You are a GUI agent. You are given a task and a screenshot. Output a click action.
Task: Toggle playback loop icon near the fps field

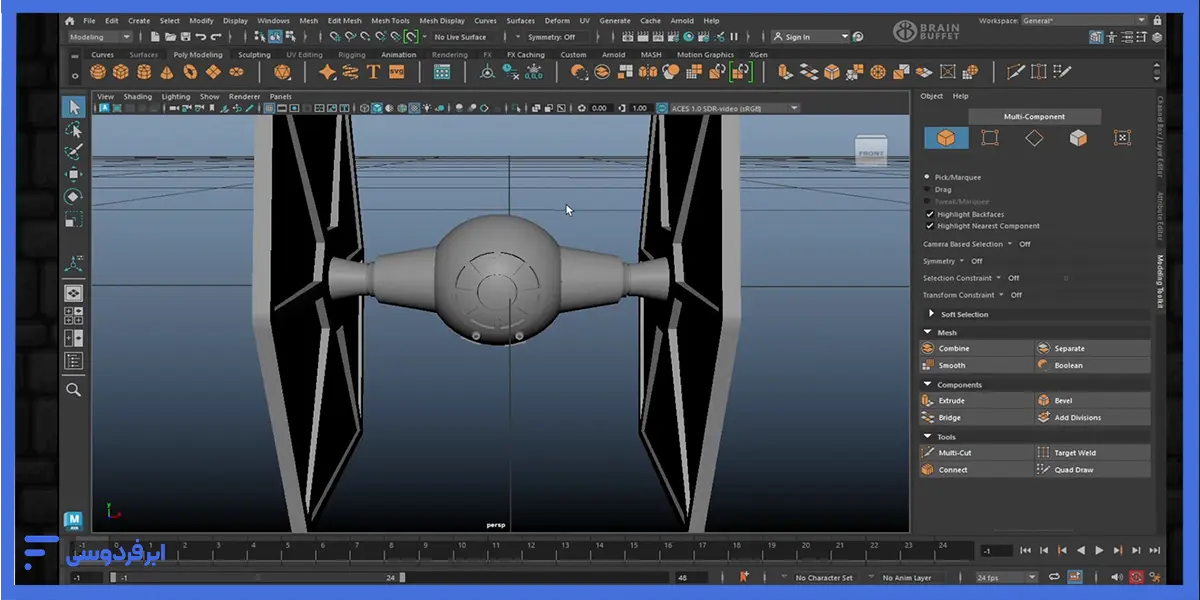1054,577
